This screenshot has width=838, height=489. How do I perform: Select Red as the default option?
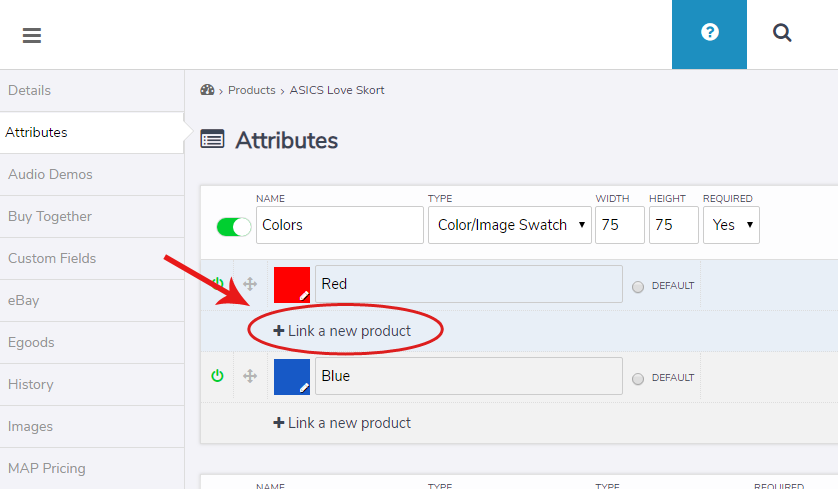click(x=638, y=287)
